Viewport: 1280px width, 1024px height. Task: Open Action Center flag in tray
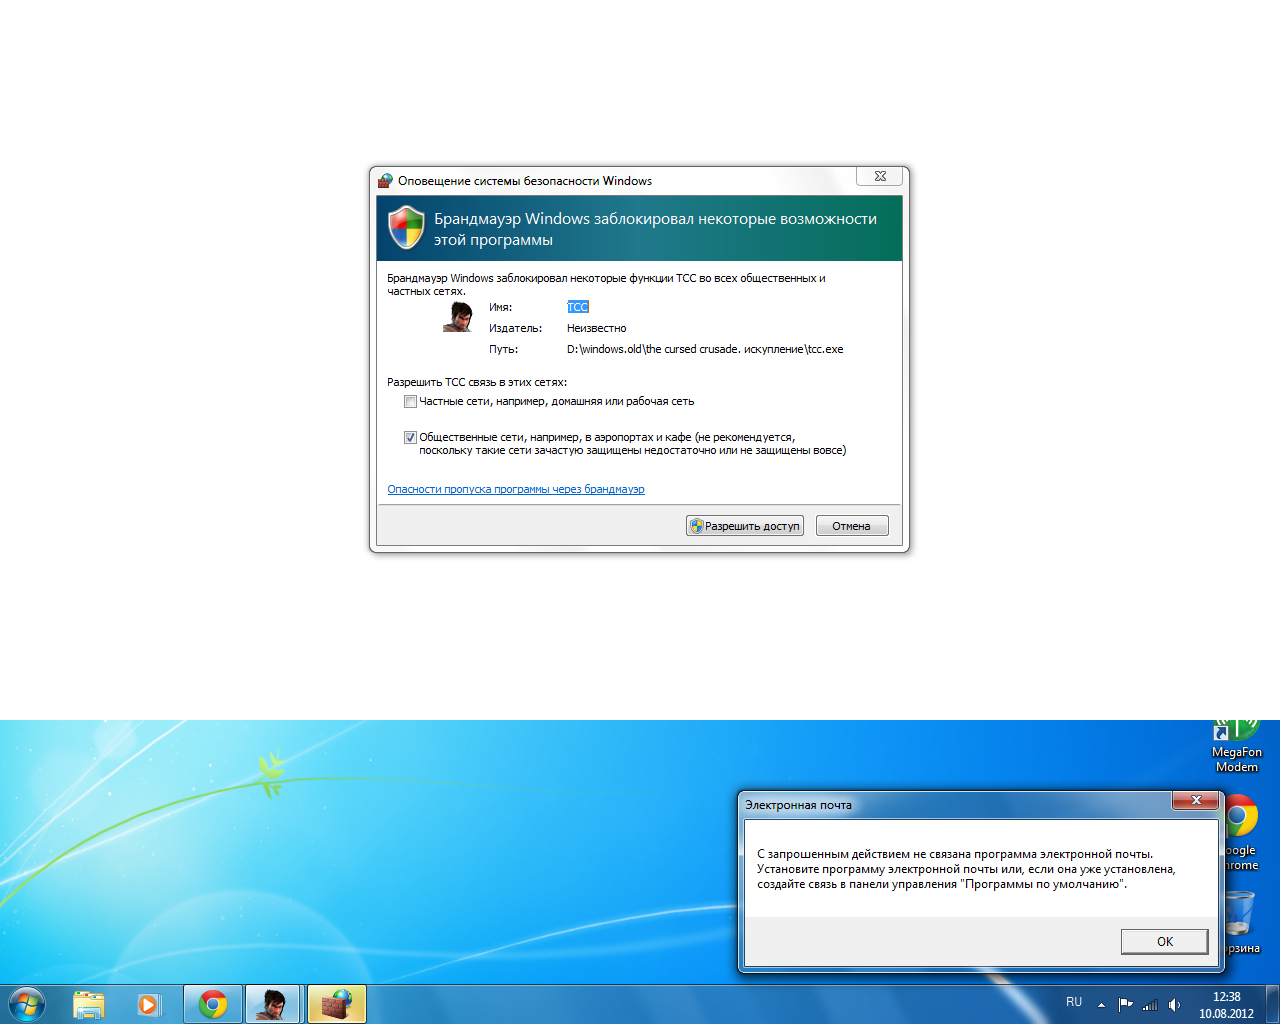[1126, 1004]
